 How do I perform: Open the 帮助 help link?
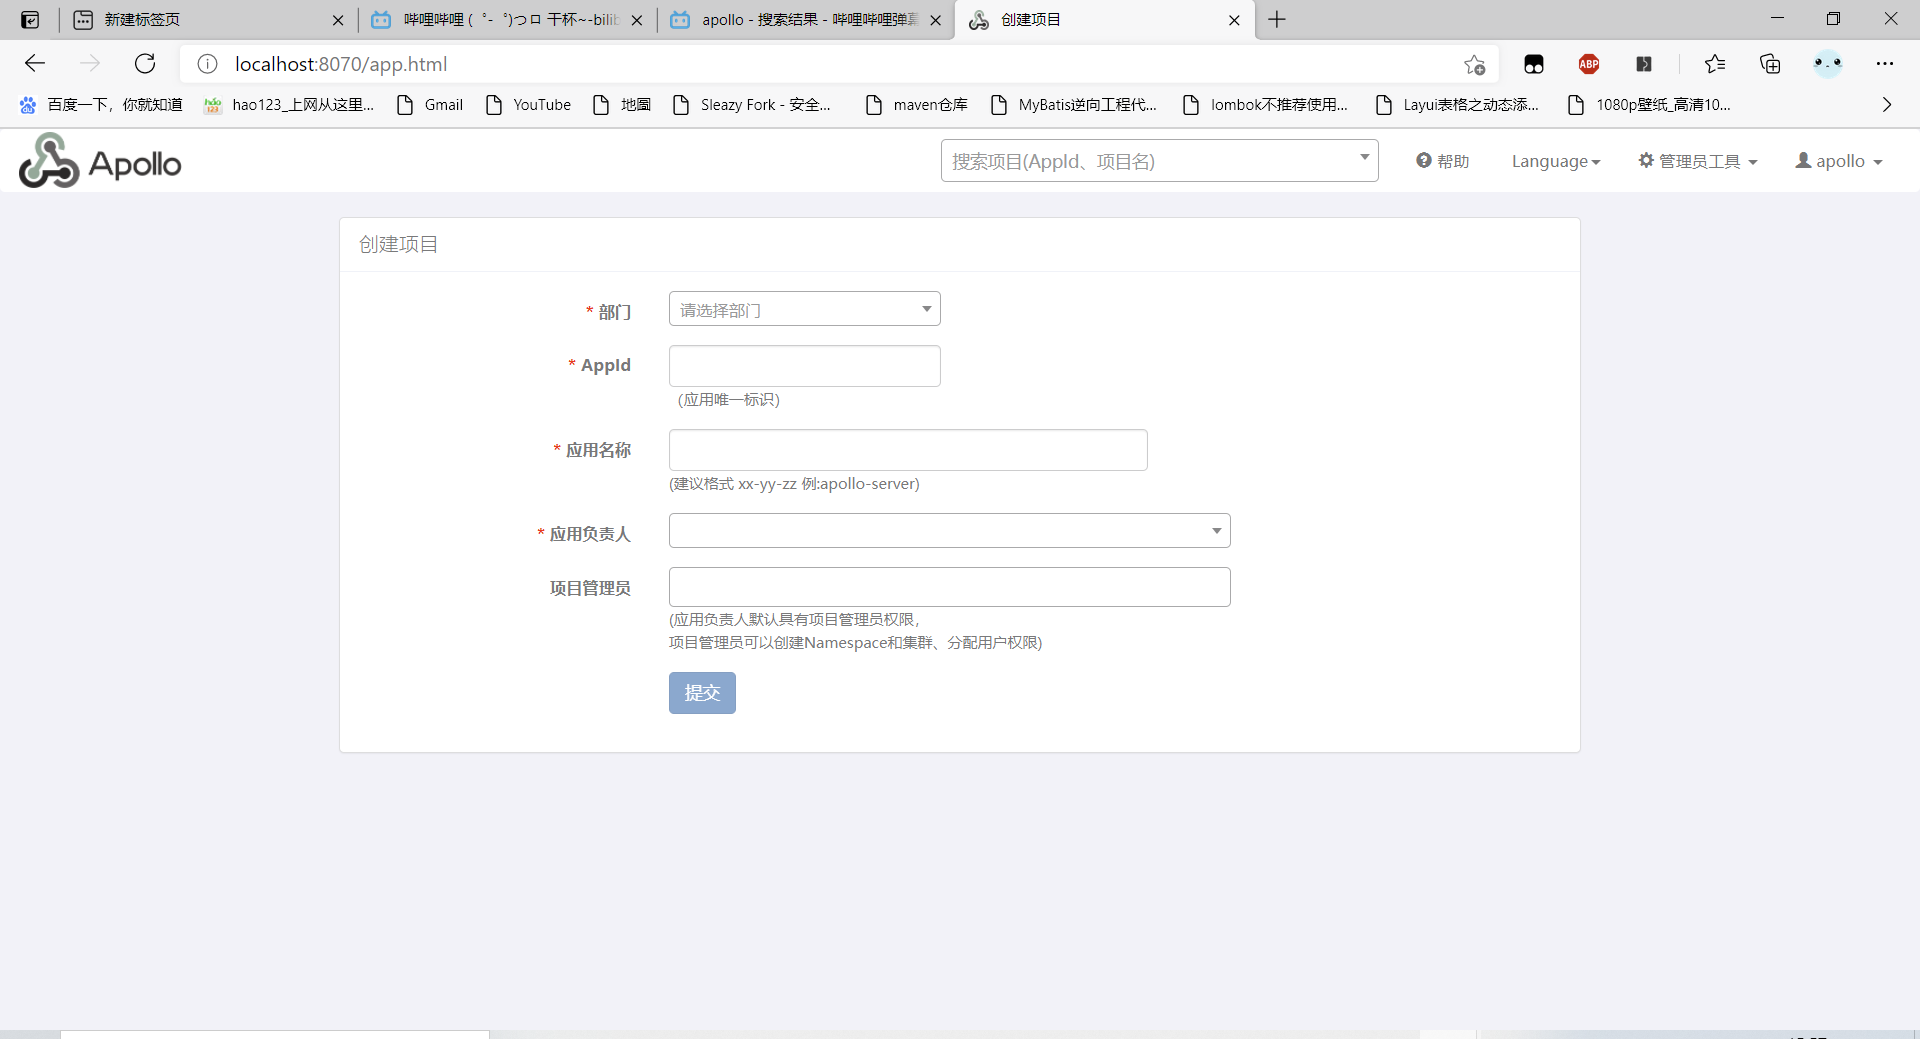[1442, 161]
